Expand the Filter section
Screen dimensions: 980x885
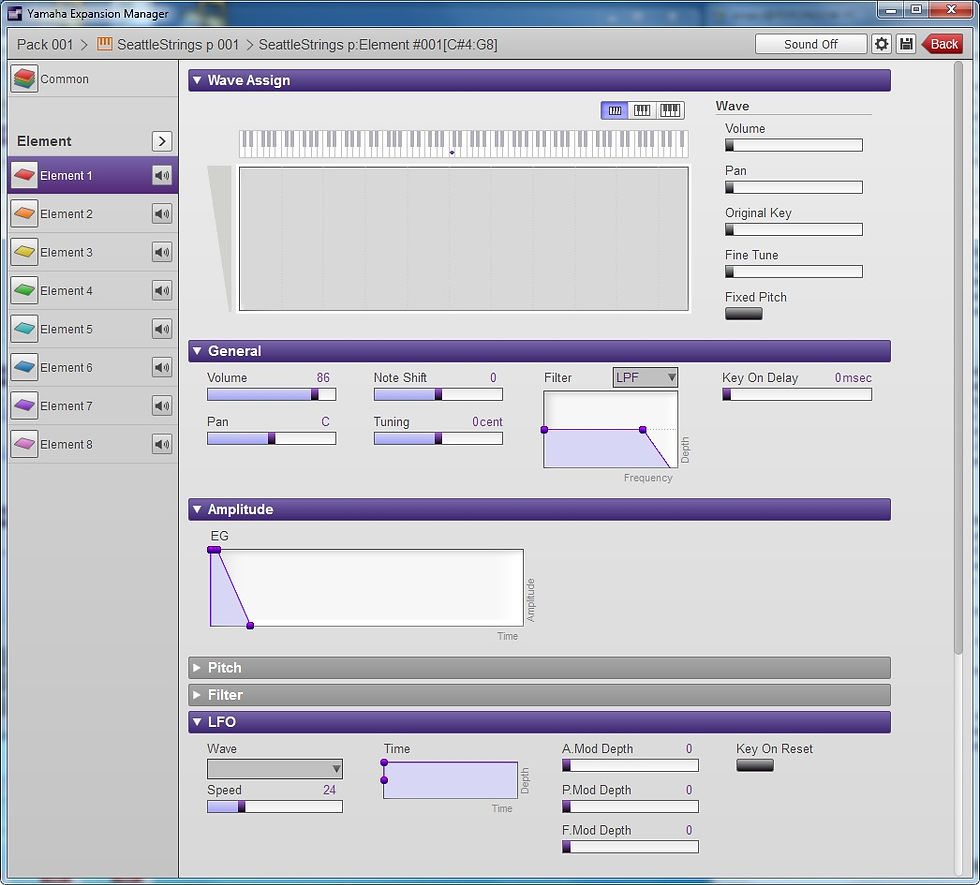197,695
